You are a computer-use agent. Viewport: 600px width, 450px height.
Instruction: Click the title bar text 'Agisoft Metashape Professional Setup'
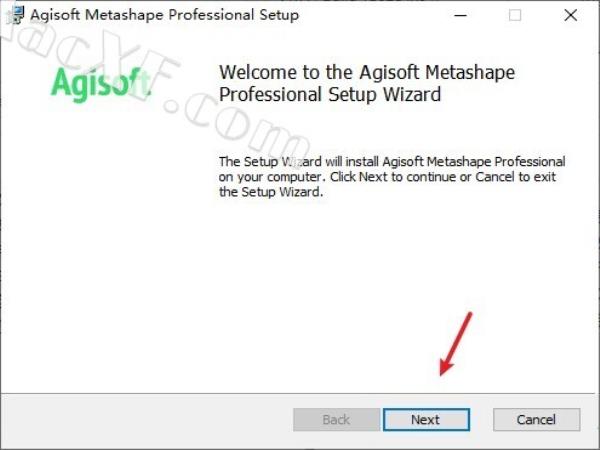pos(165,15)
